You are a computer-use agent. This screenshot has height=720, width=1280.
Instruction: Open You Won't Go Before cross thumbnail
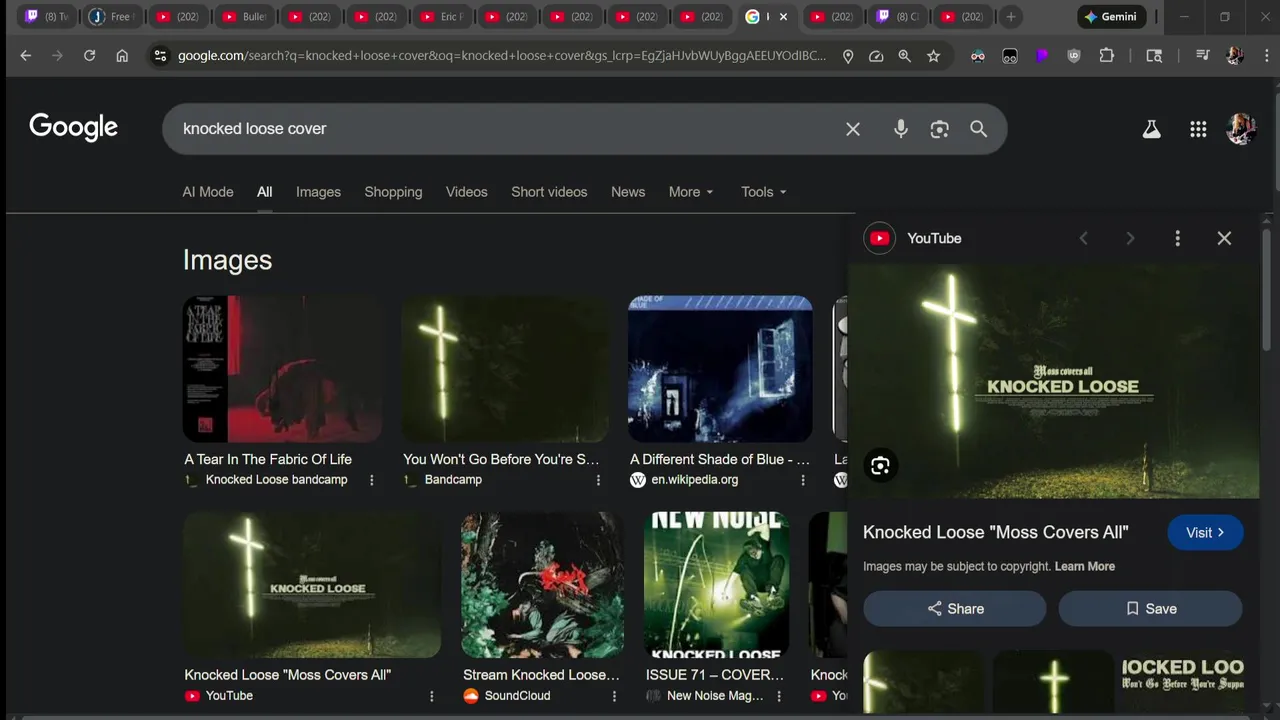(505, 369)
